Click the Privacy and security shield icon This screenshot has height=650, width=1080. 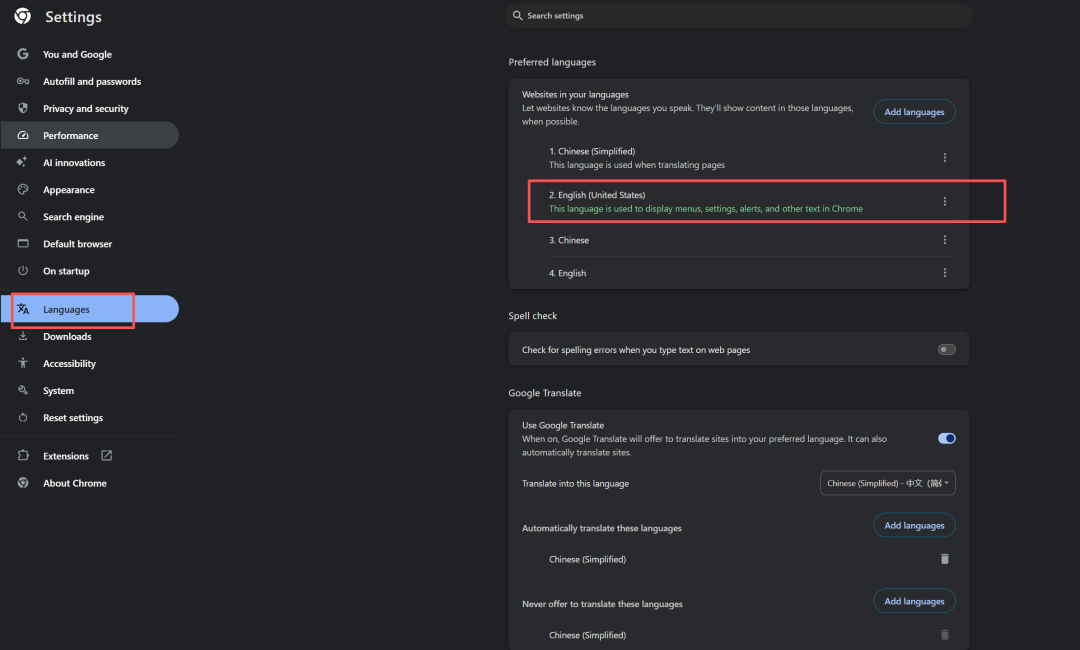point(23,109)
